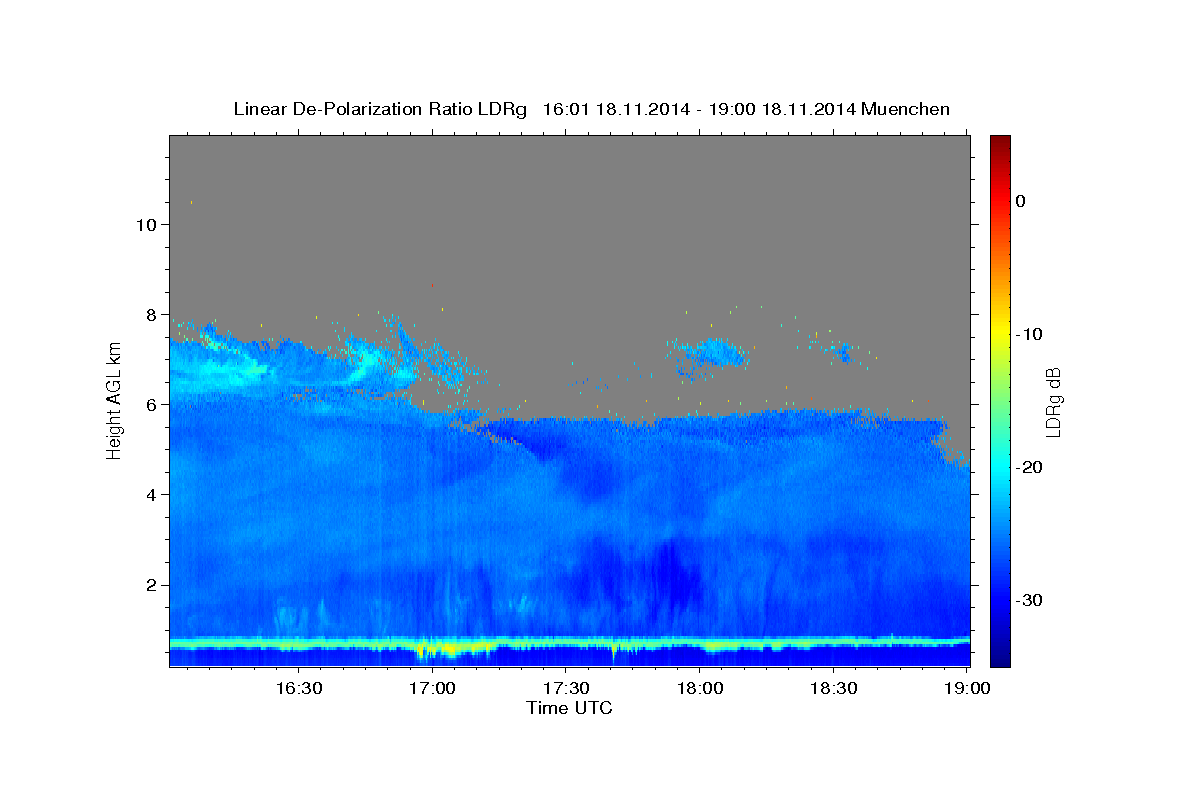The width and height of the screenshot is (1200, 800).
Task: Click the colorbar value 0
Action: pyautogui.click(x=1020, y=201)
